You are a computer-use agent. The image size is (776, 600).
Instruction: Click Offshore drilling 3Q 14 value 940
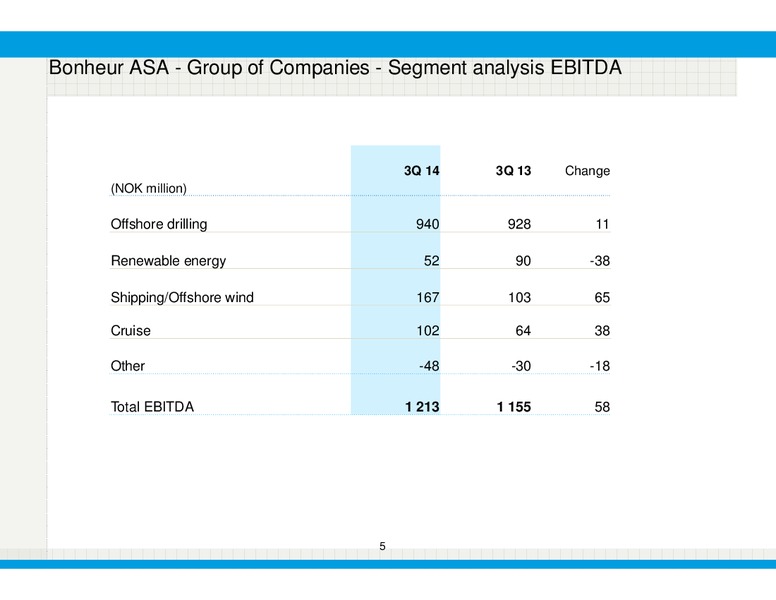click(428, 224)
